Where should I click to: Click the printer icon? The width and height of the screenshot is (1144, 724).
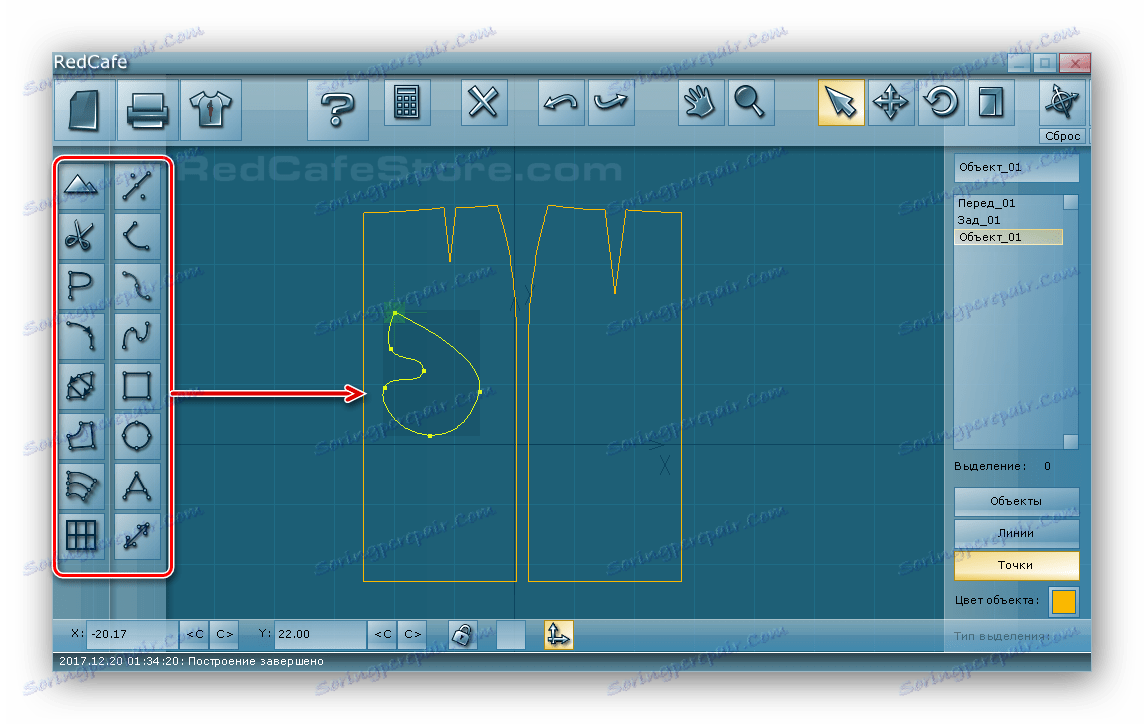coord(147,109)
